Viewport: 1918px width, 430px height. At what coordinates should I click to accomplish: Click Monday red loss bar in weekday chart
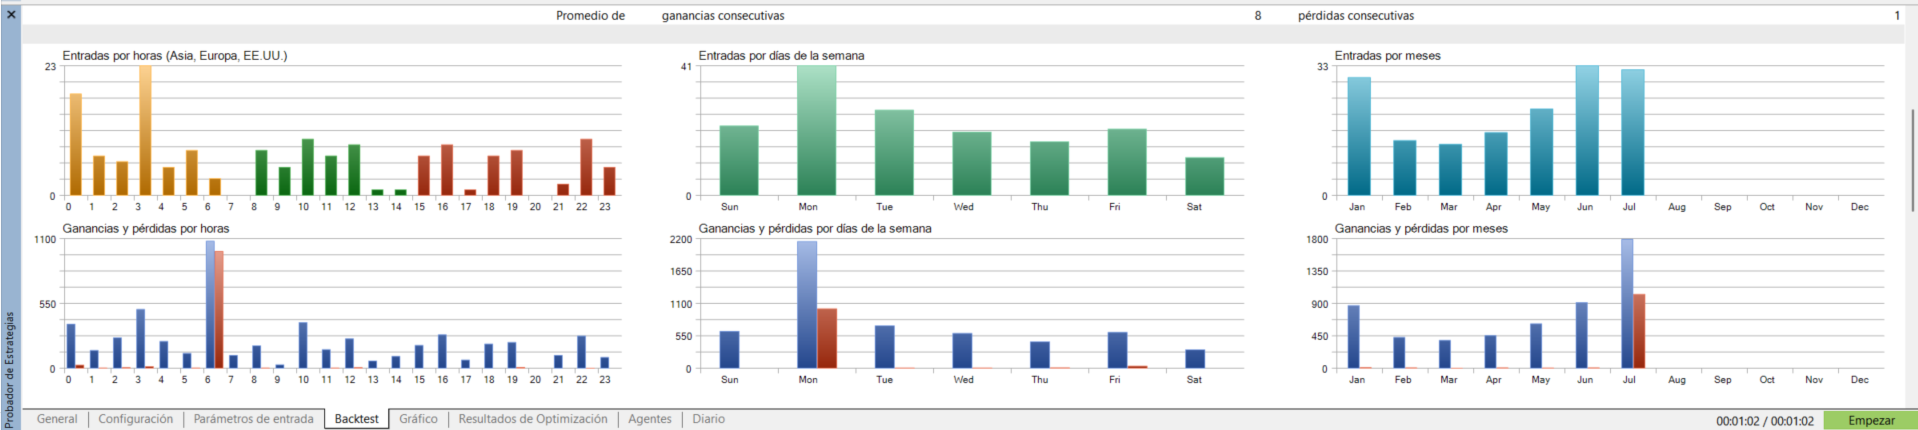pos(827,338)
